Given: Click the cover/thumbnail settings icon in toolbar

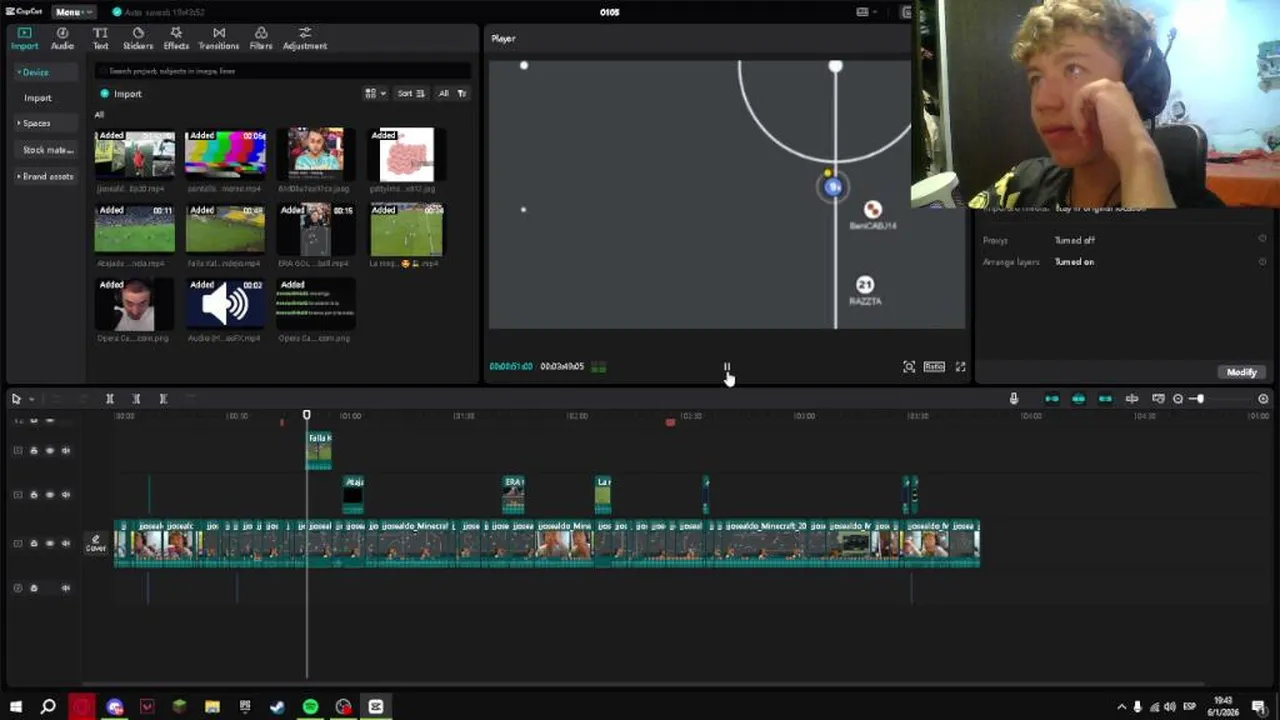Looking at the screenshot, I should coord(1158,399).
